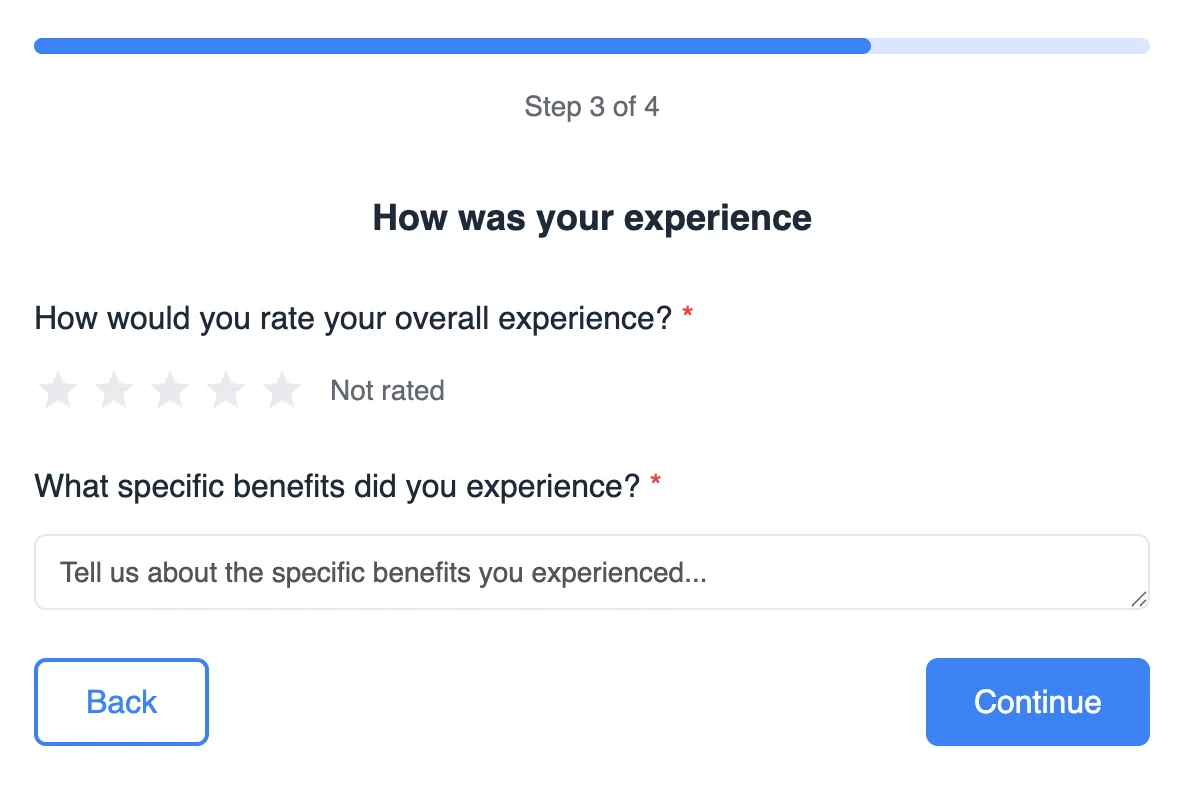Click the red asterisk beside the rating question

click(x=687, y=318)
